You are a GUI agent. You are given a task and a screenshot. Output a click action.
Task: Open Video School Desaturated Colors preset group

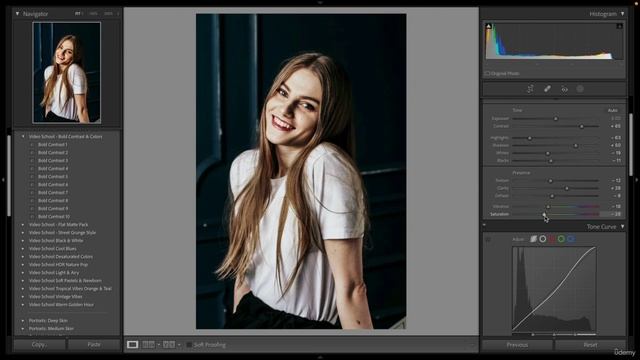pos(60,256)
